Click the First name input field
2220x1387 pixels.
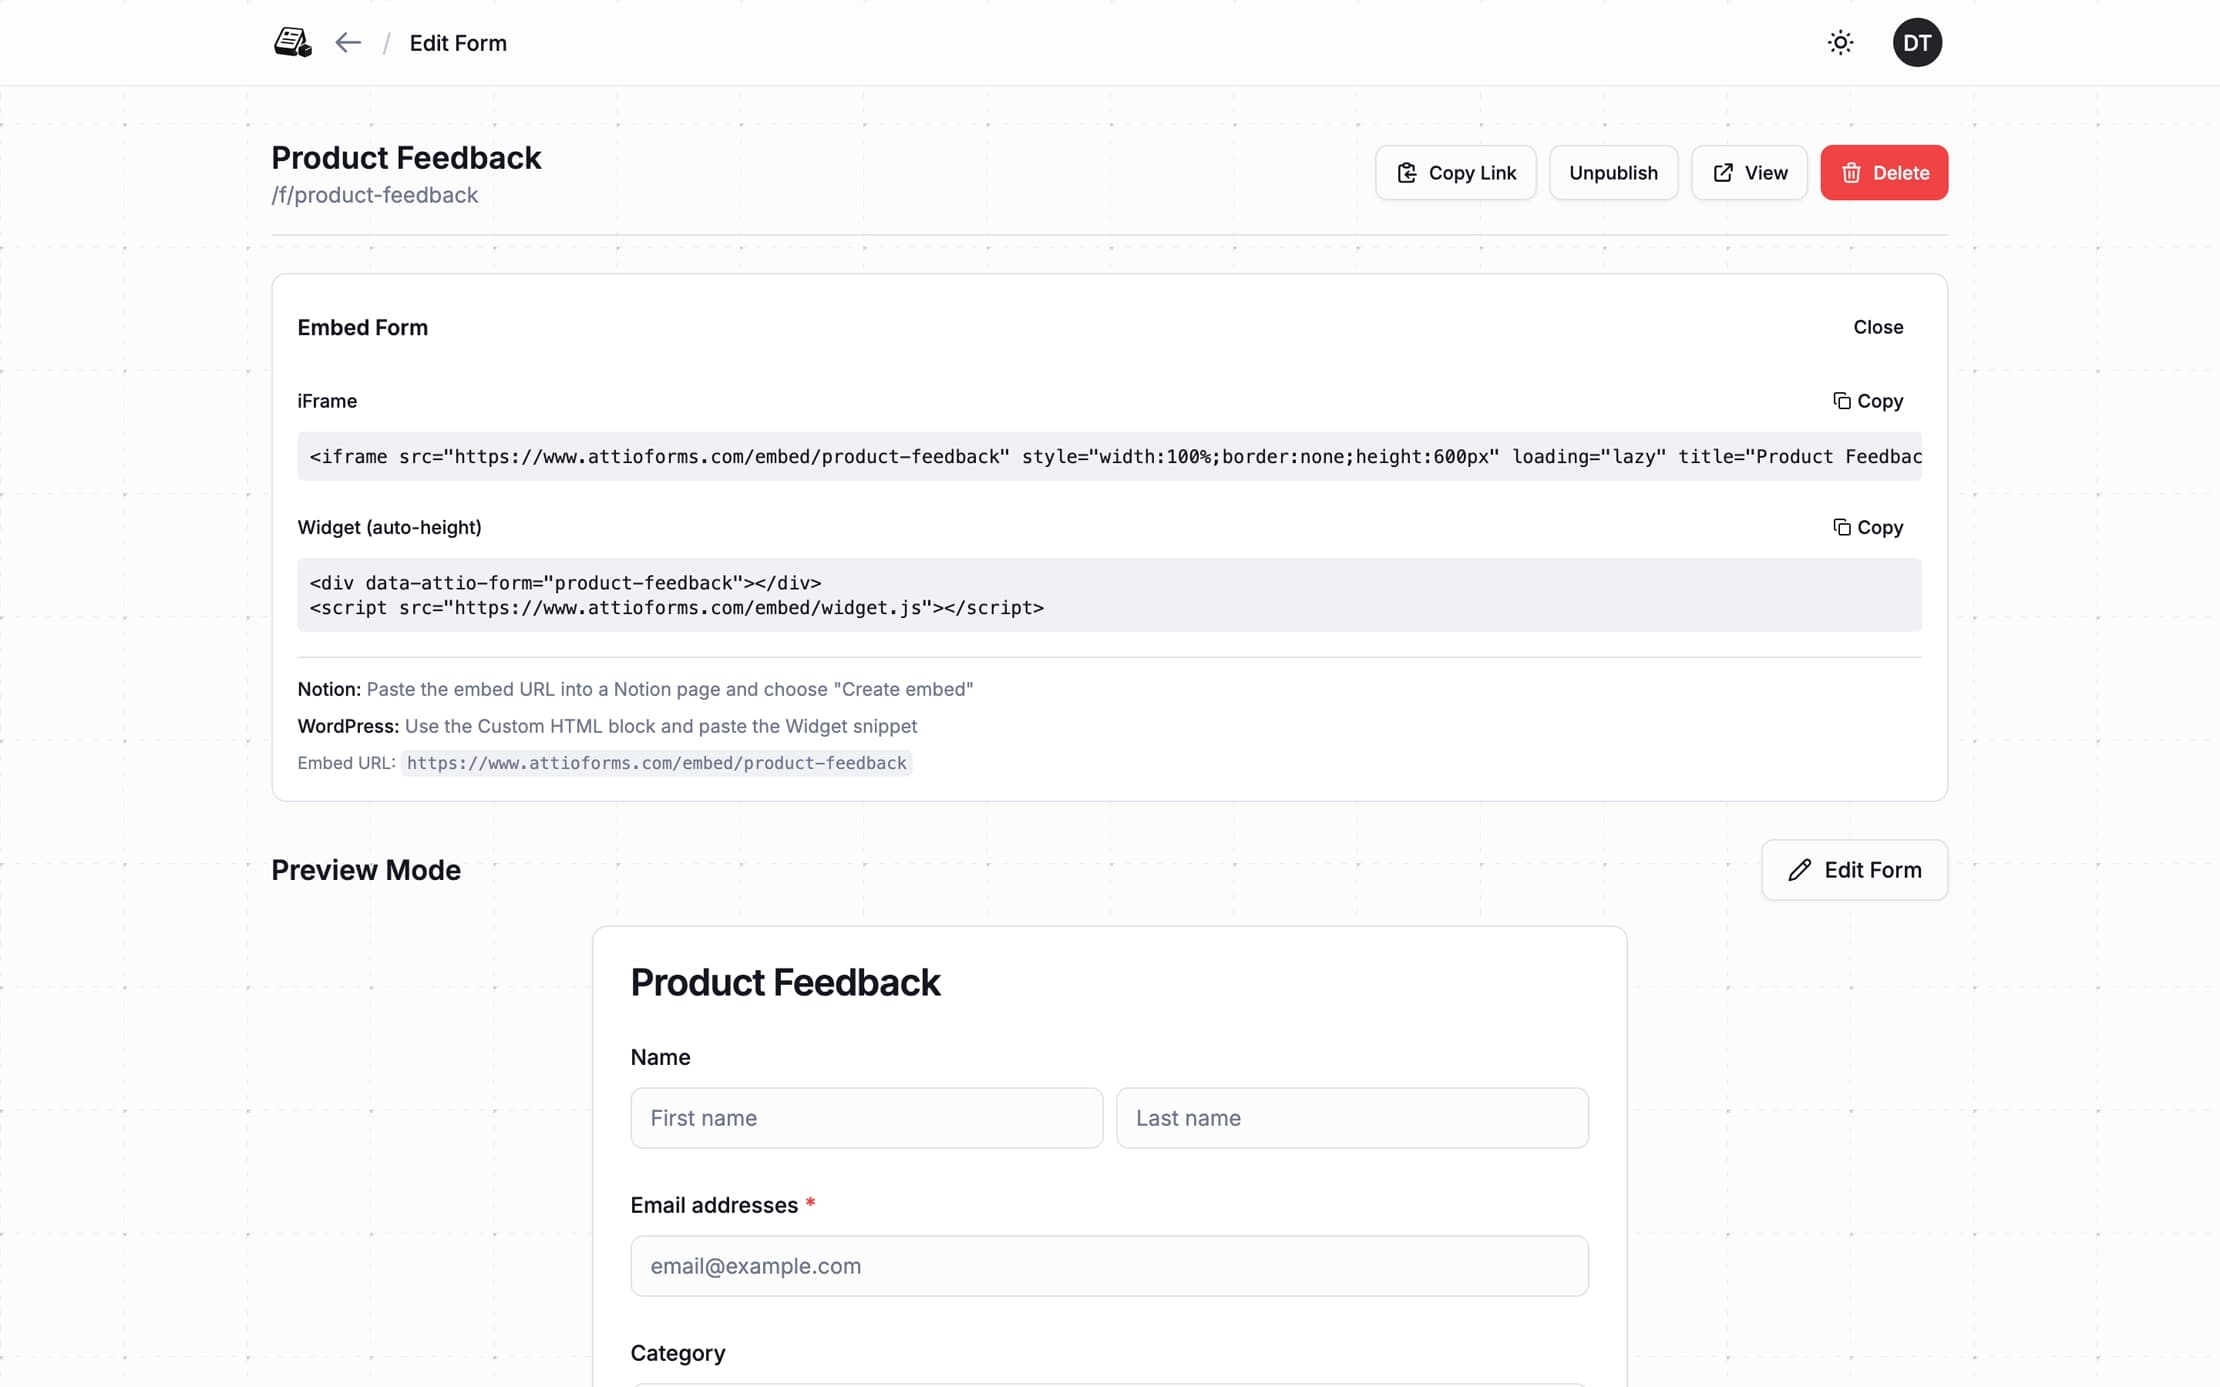click(x=866, y=1118)
